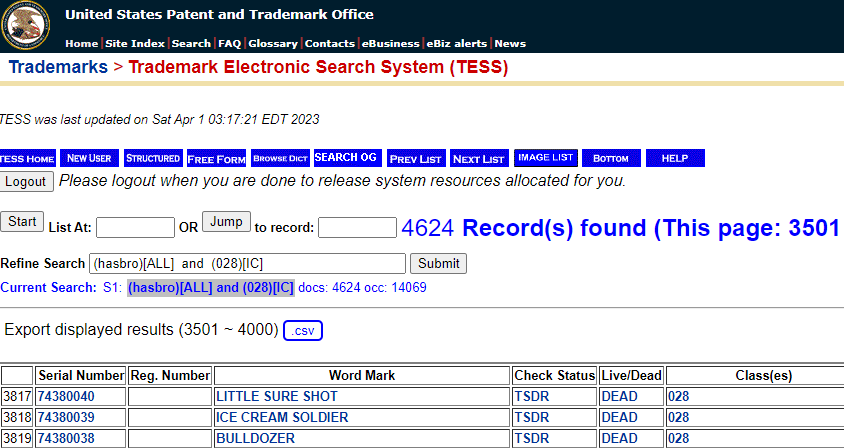Click row number 3819
Screen dimensions: 844x448
pyautogui.click(x=17, y=438)
